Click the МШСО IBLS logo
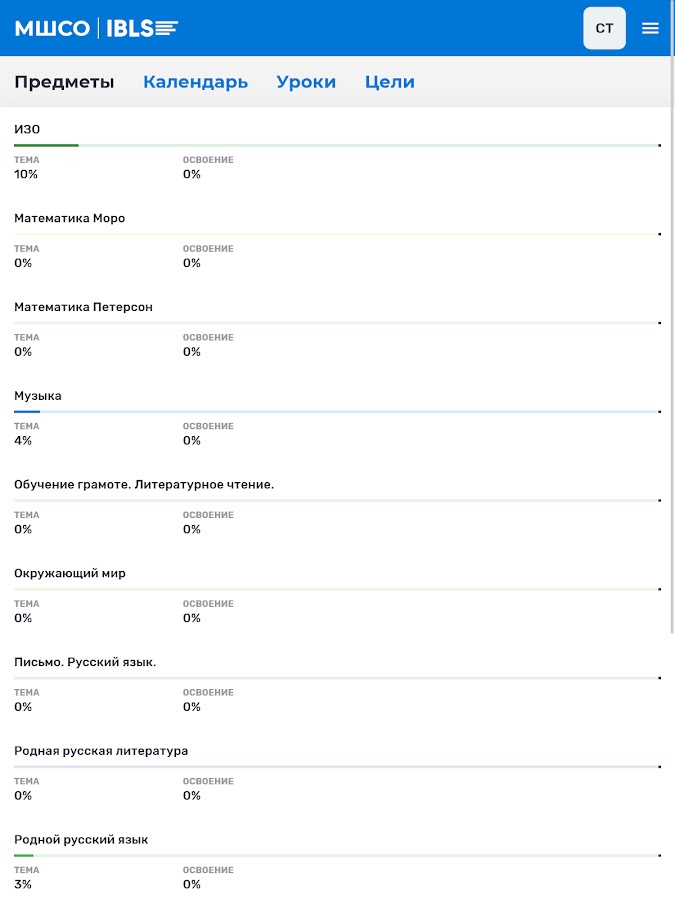This screenshot has width=675, height=900. pos(96,28)
